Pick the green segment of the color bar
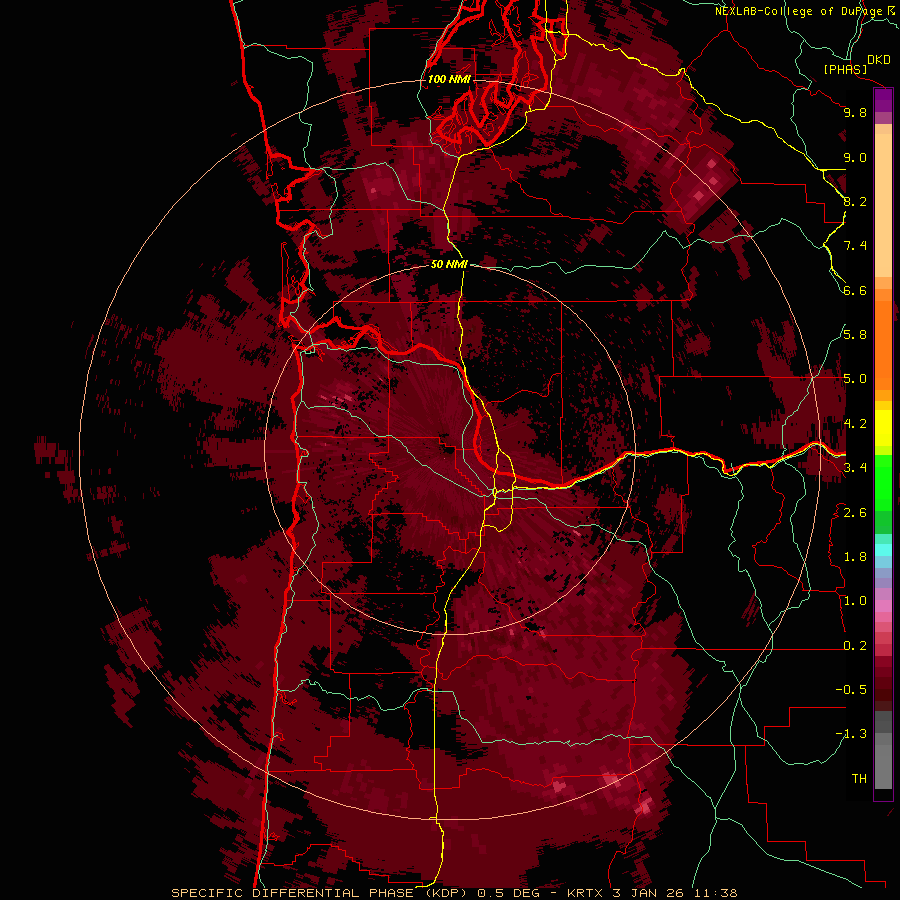The height and width of the screenshot is (900, 900). [x=883, y=483]
